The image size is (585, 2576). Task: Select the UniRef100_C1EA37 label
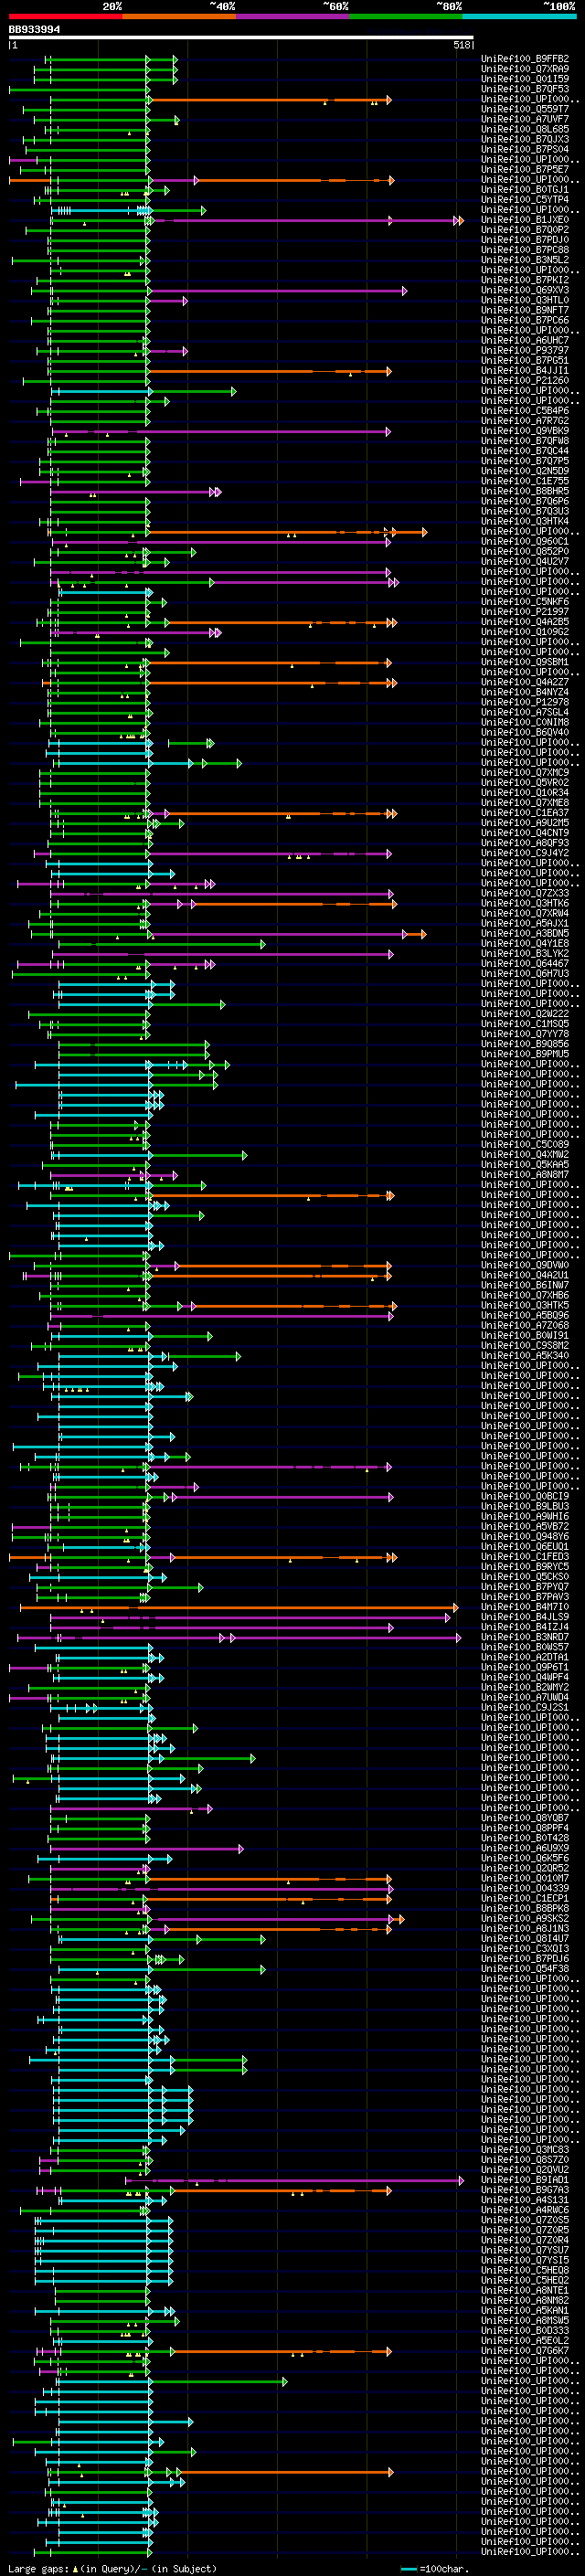click(x=525, y=813)
